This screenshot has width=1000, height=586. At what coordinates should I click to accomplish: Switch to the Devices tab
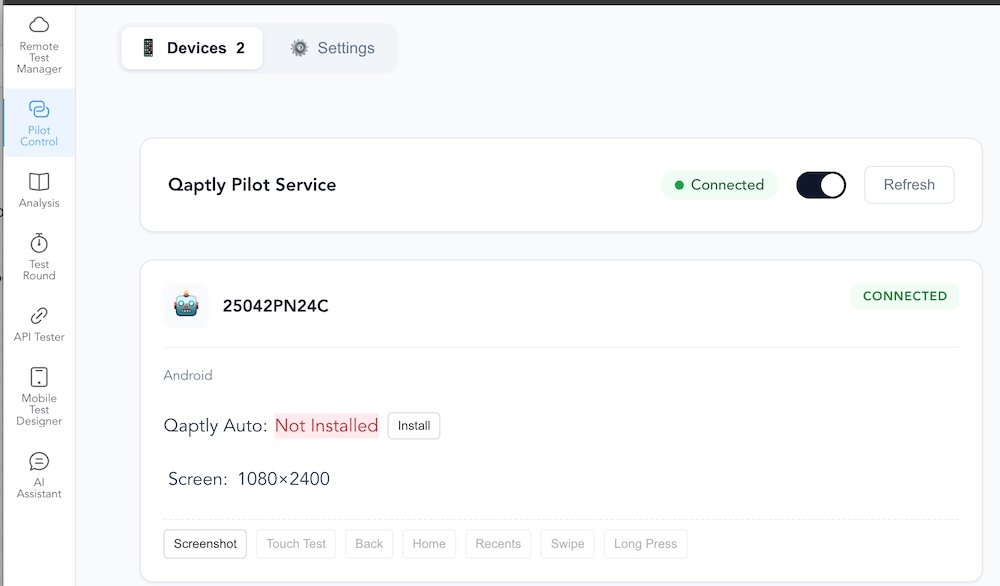tap(192, 48)
